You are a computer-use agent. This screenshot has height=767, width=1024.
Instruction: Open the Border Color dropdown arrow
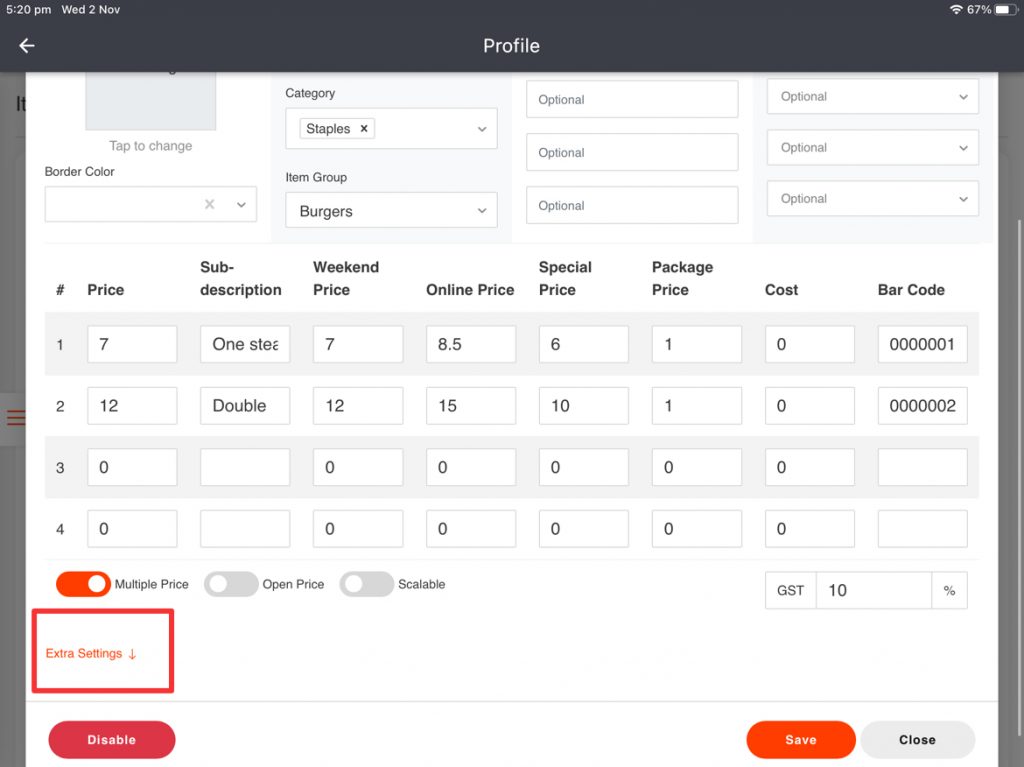point(241,204)
